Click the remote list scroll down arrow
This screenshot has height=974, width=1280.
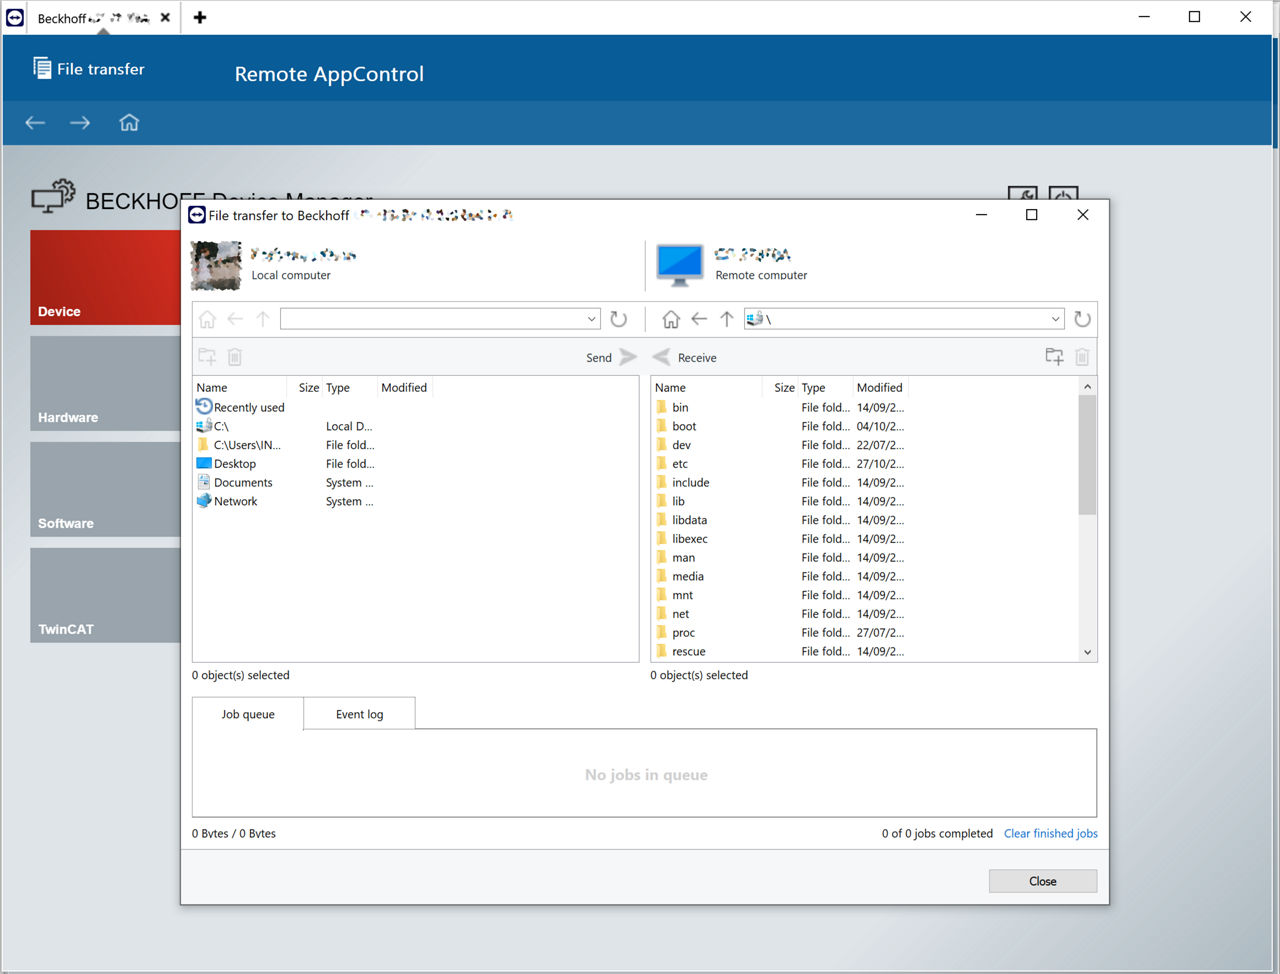[x=1087, y=652]
